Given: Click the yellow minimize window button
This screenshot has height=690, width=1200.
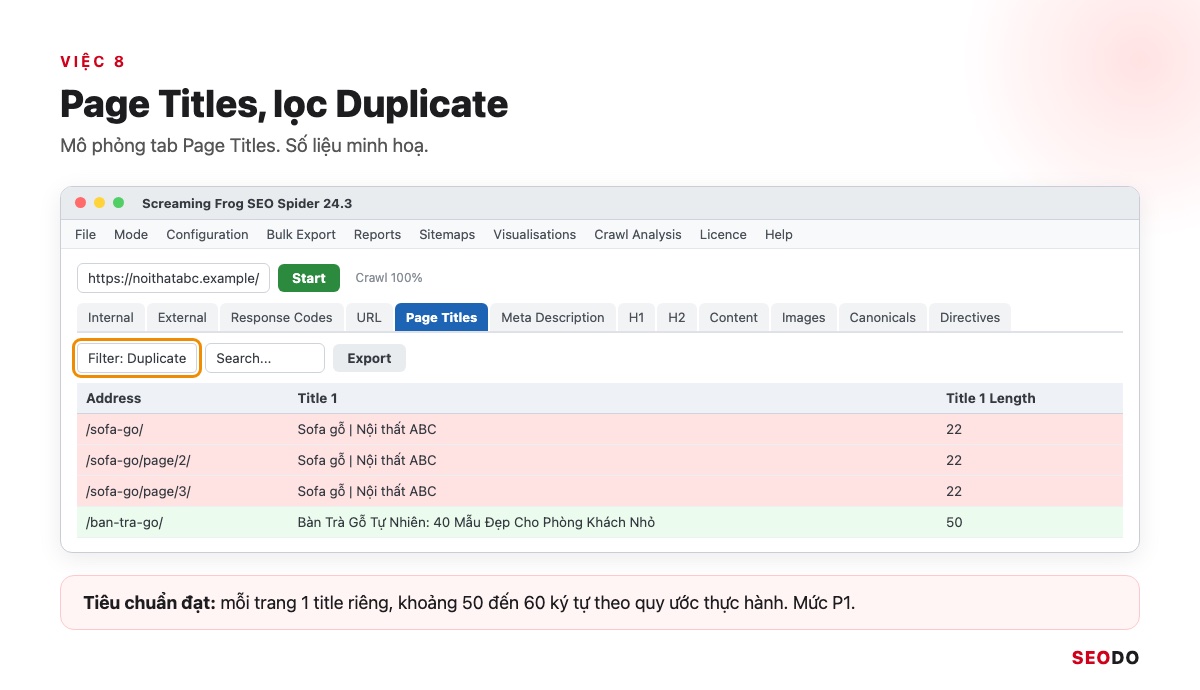Looking at the screenshot, I should [x=100, y=203].
